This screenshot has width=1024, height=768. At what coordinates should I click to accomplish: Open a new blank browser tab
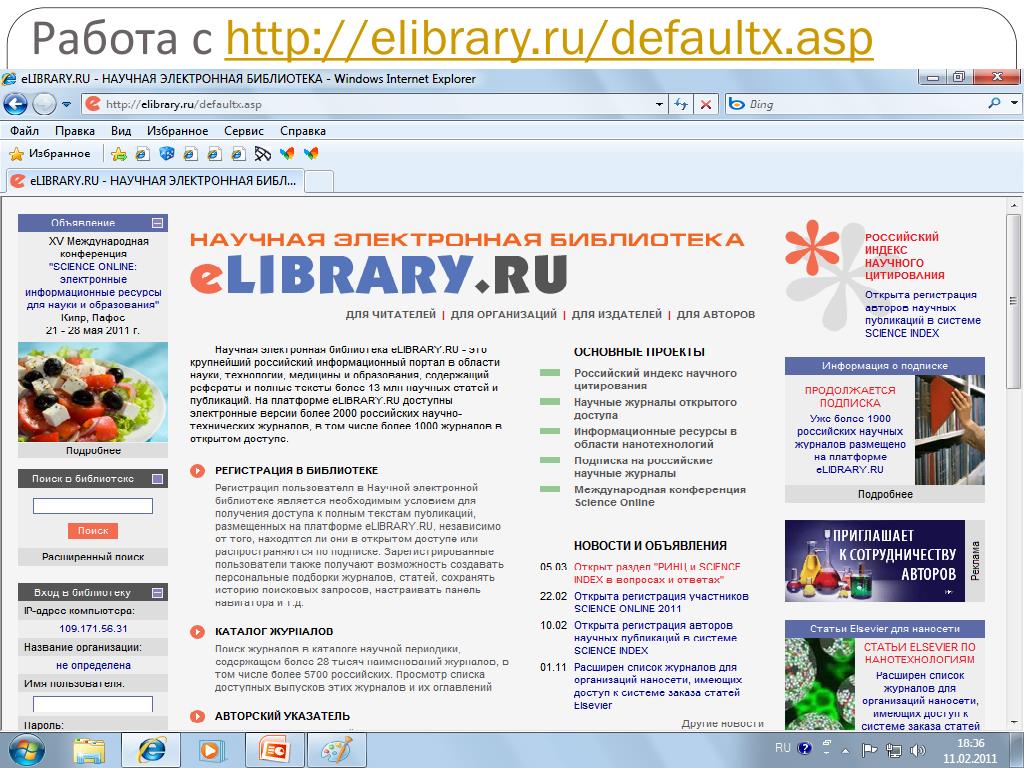click(x=319, y=181)
